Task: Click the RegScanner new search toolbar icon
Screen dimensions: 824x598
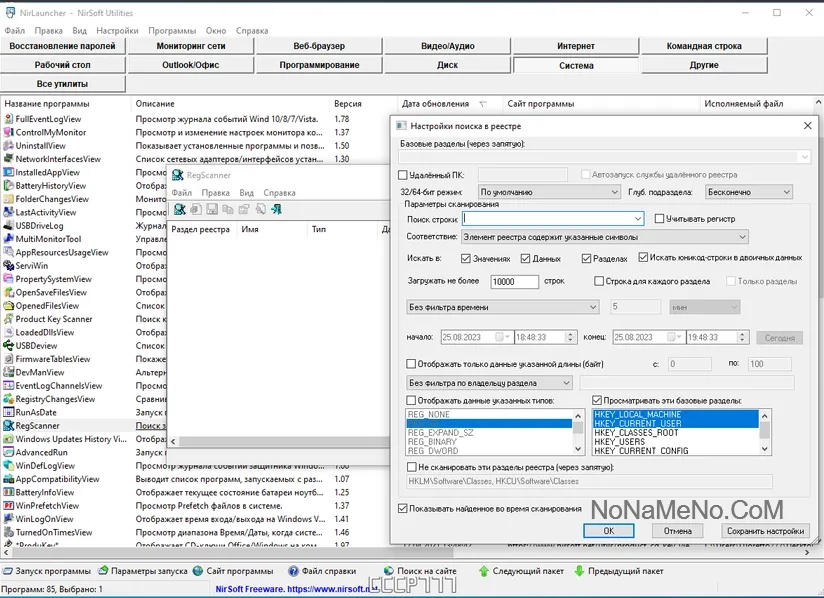Action: point(180,209)
